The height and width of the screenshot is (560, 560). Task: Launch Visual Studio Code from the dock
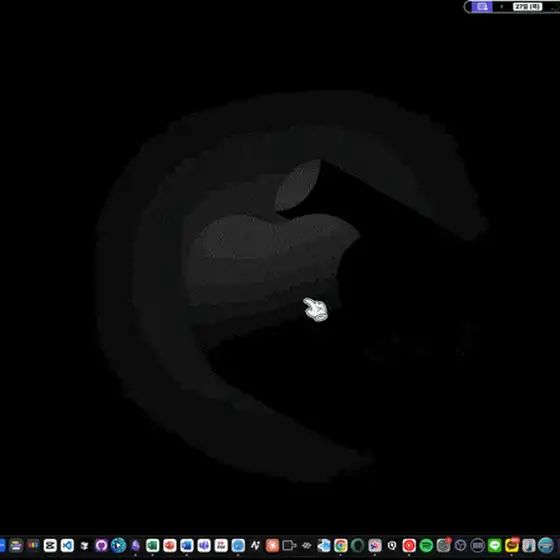(67, 545)
